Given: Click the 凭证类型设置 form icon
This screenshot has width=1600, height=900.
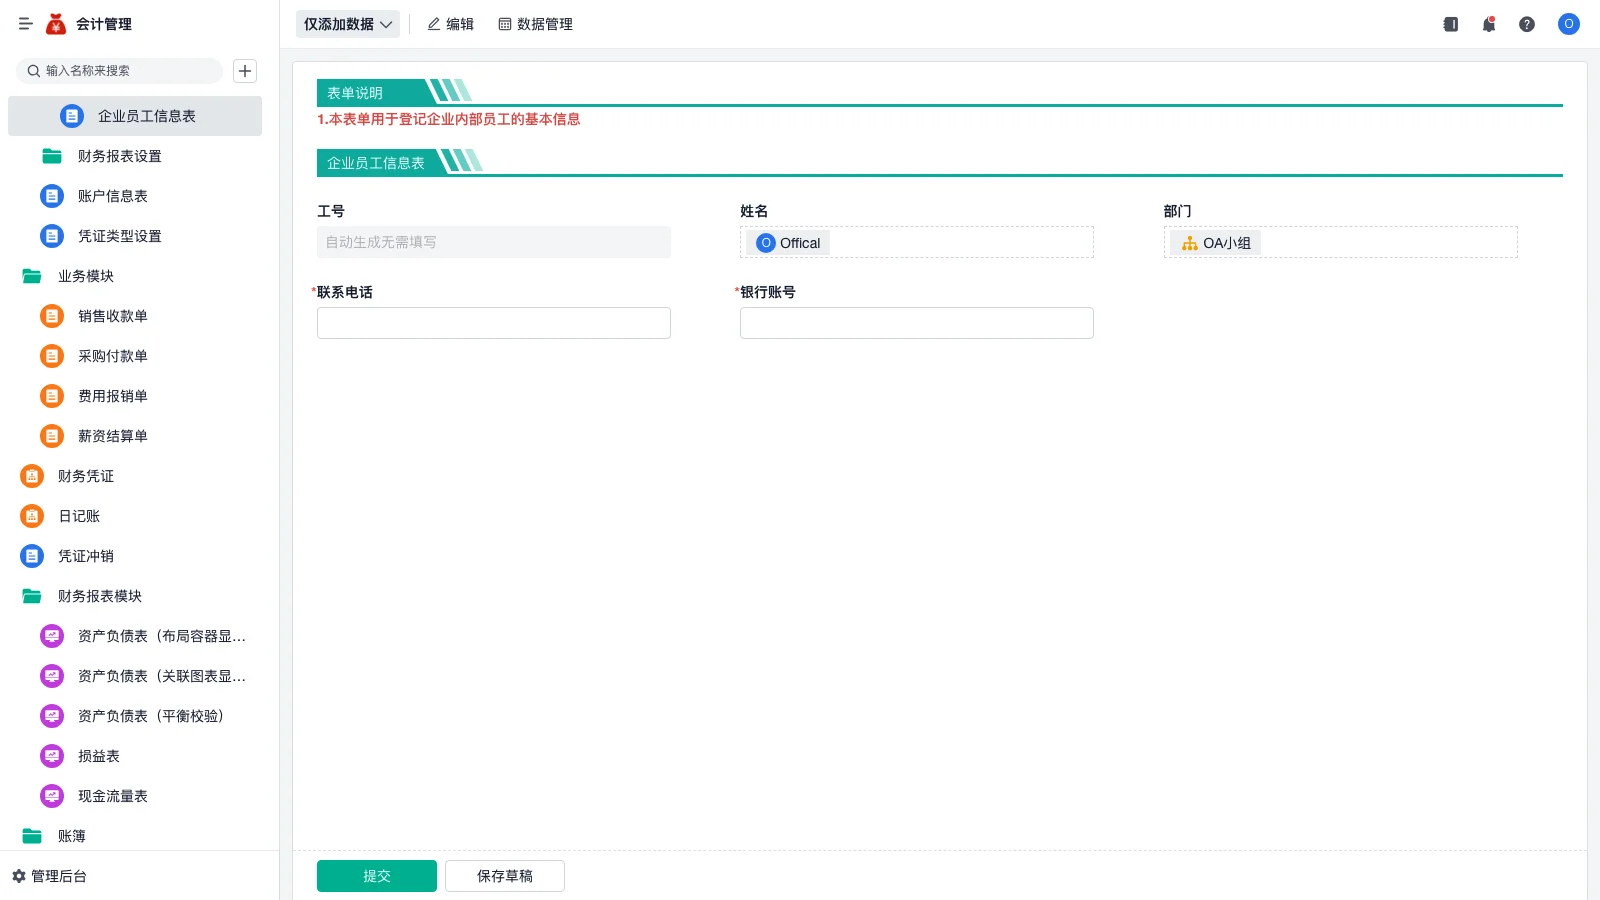Looking at the screenshot, I should pos(52,236).
